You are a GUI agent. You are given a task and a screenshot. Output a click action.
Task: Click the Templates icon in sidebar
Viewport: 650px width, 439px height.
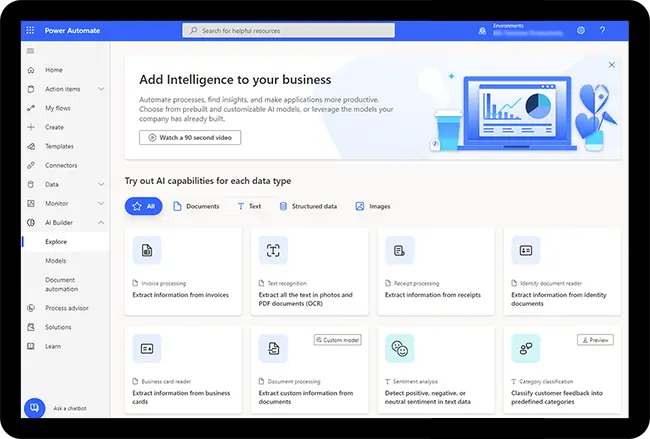31,146
